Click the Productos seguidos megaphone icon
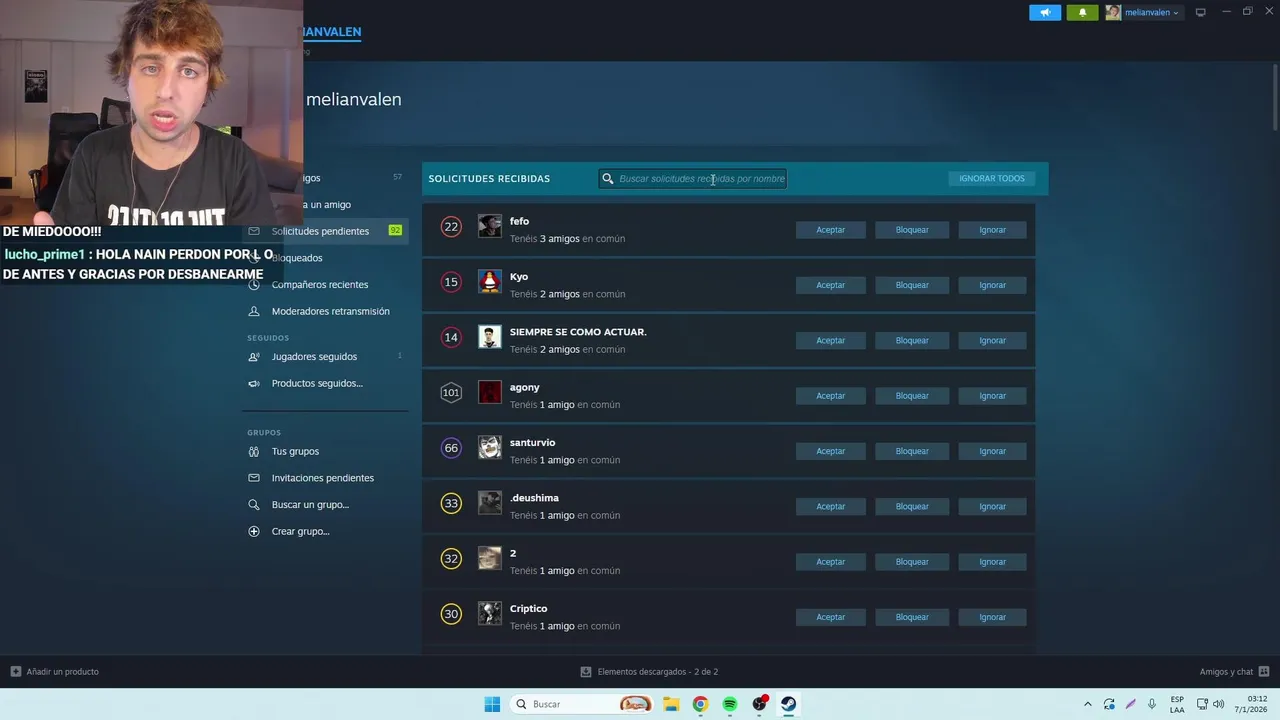Image resolution: width=1280 pixels, height=720 pixels. [x=254, y=383]
